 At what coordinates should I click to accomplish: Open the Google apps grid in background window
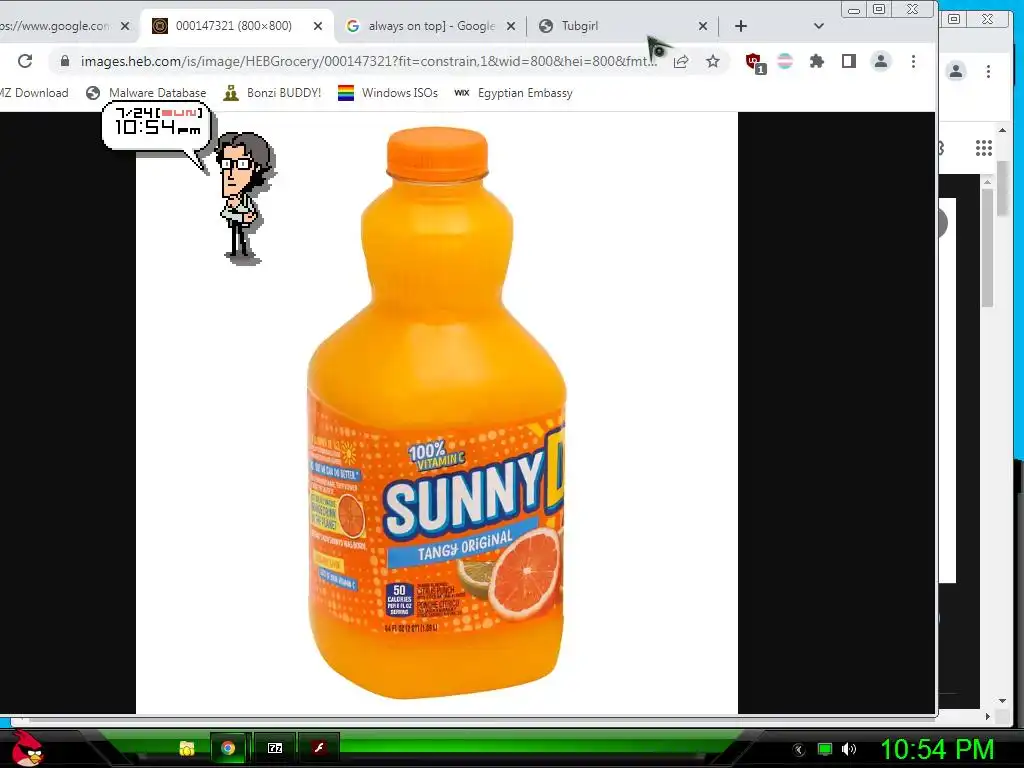pyautogui.click(x=984, y=148)
